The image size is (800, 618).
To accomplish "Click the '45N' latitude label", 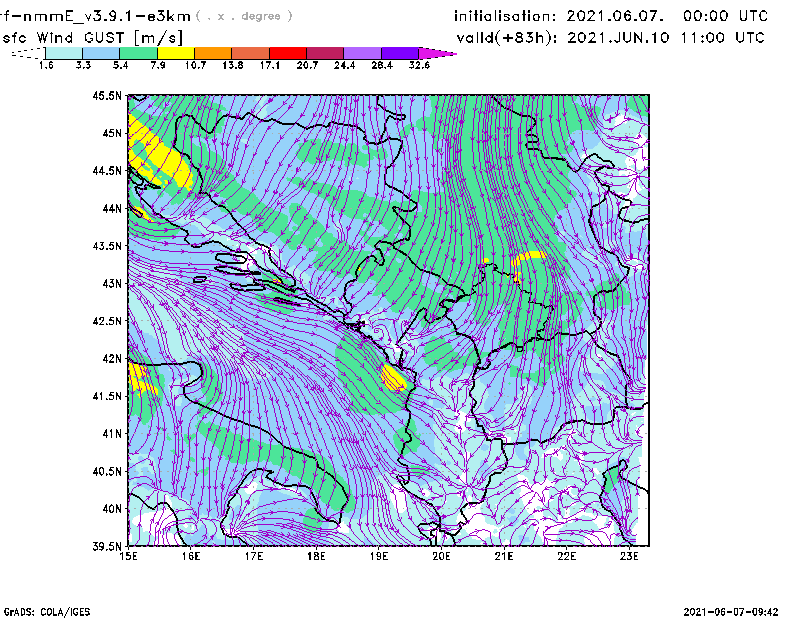I will click(112, 133).
